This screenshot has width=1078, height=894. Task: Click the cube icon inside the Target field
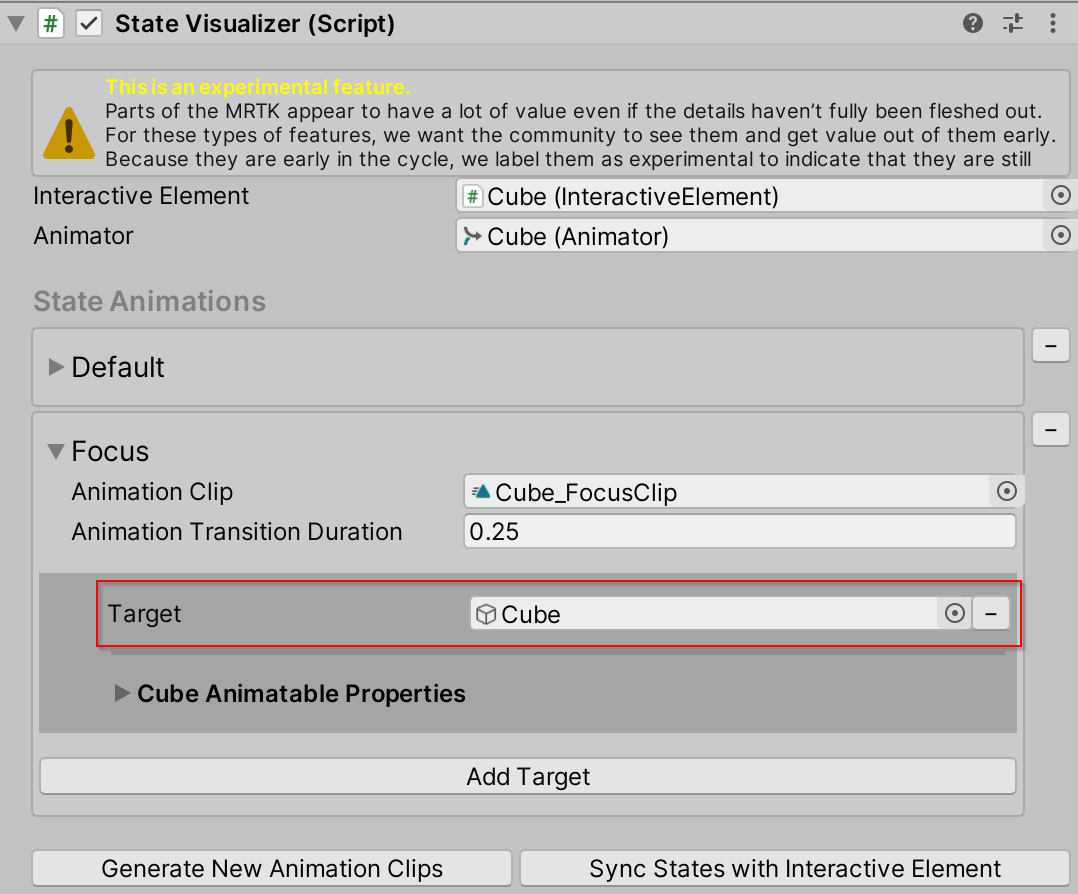coord(487,613)
